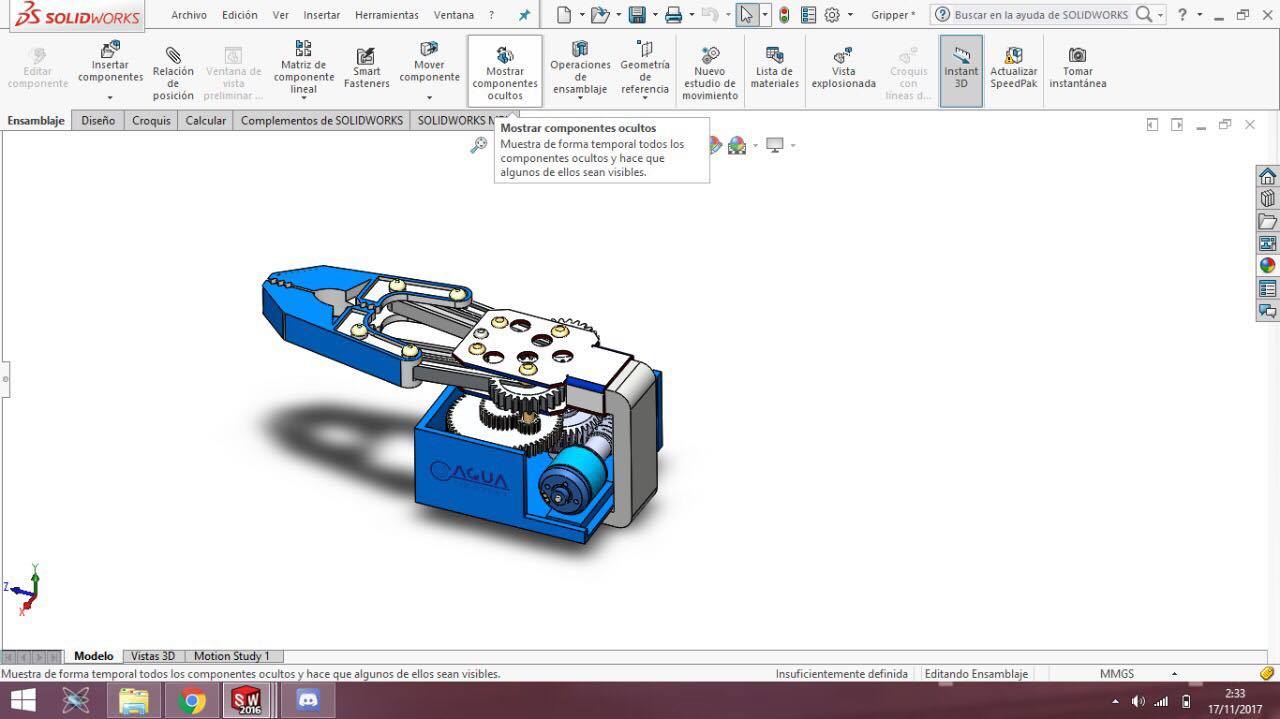Open Google Chrome from taskbar
1280x719 pixels.
pyautogui.click(x=191, y=700)
